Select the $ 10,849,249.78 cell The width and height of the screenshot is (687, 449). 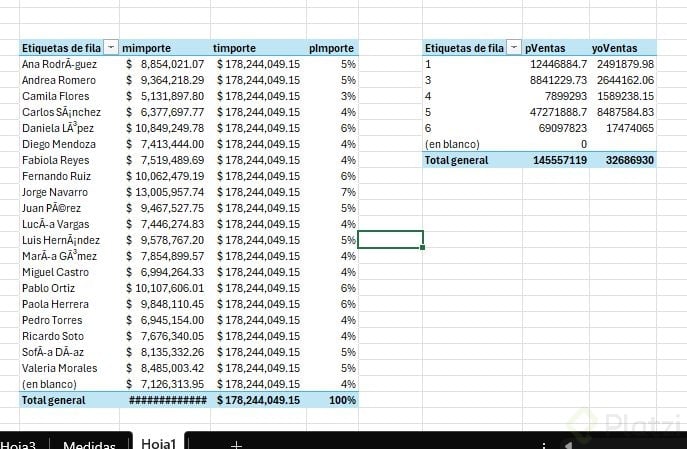pos(165,128)
